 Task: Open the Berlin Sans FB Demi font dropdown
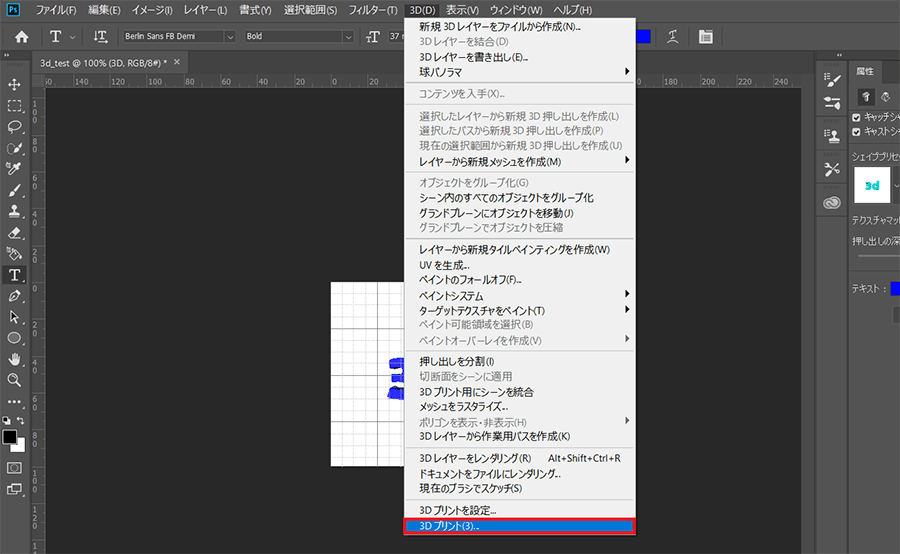pyautogui.click(x=230, y=37)
